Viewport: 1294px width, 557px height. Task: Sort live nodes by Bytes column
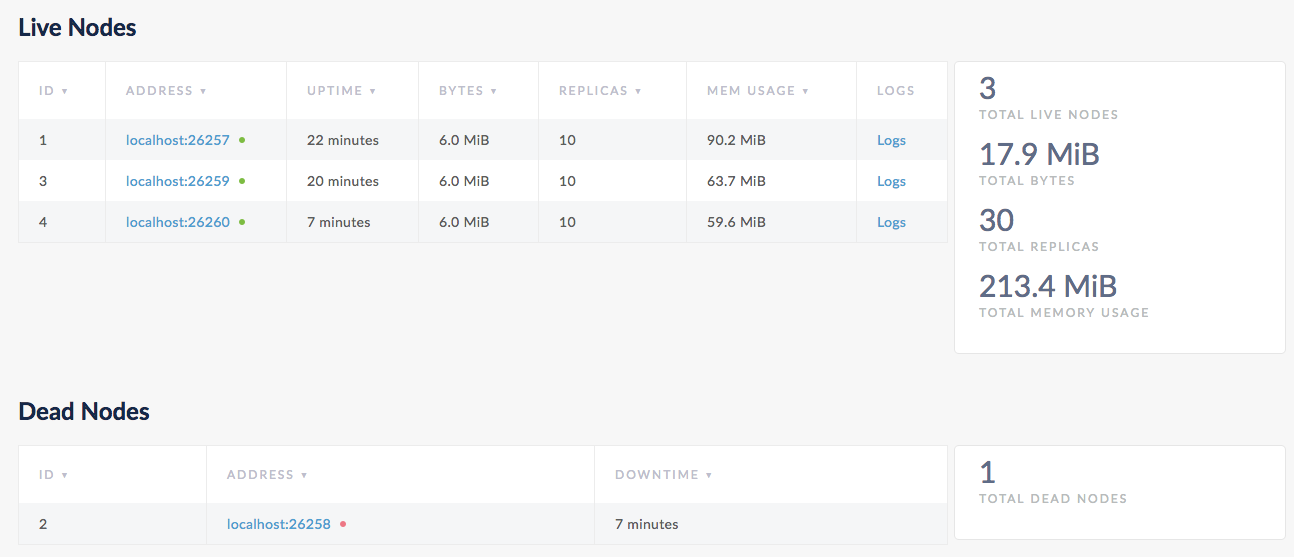point(467,91)
